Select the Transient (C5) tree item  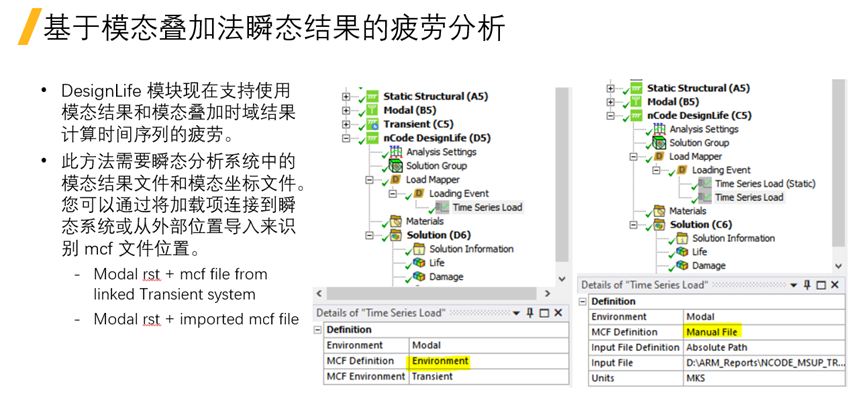[418, 124]
